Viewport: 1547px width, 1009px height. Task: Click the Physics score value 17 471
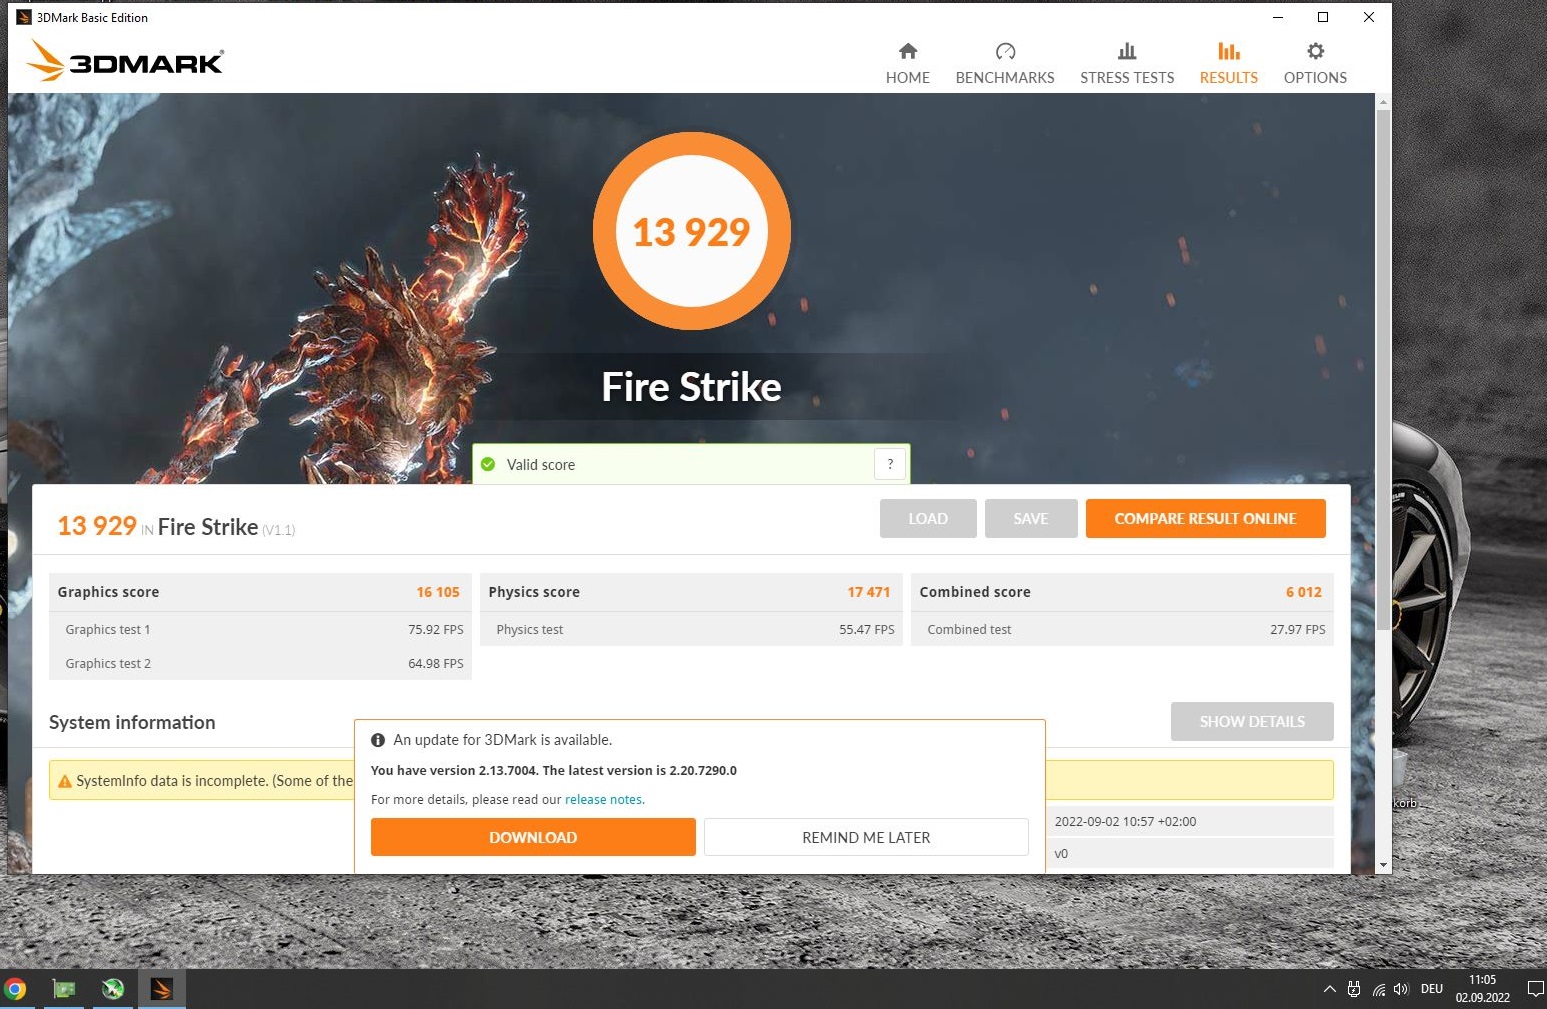tap(868, 592)
